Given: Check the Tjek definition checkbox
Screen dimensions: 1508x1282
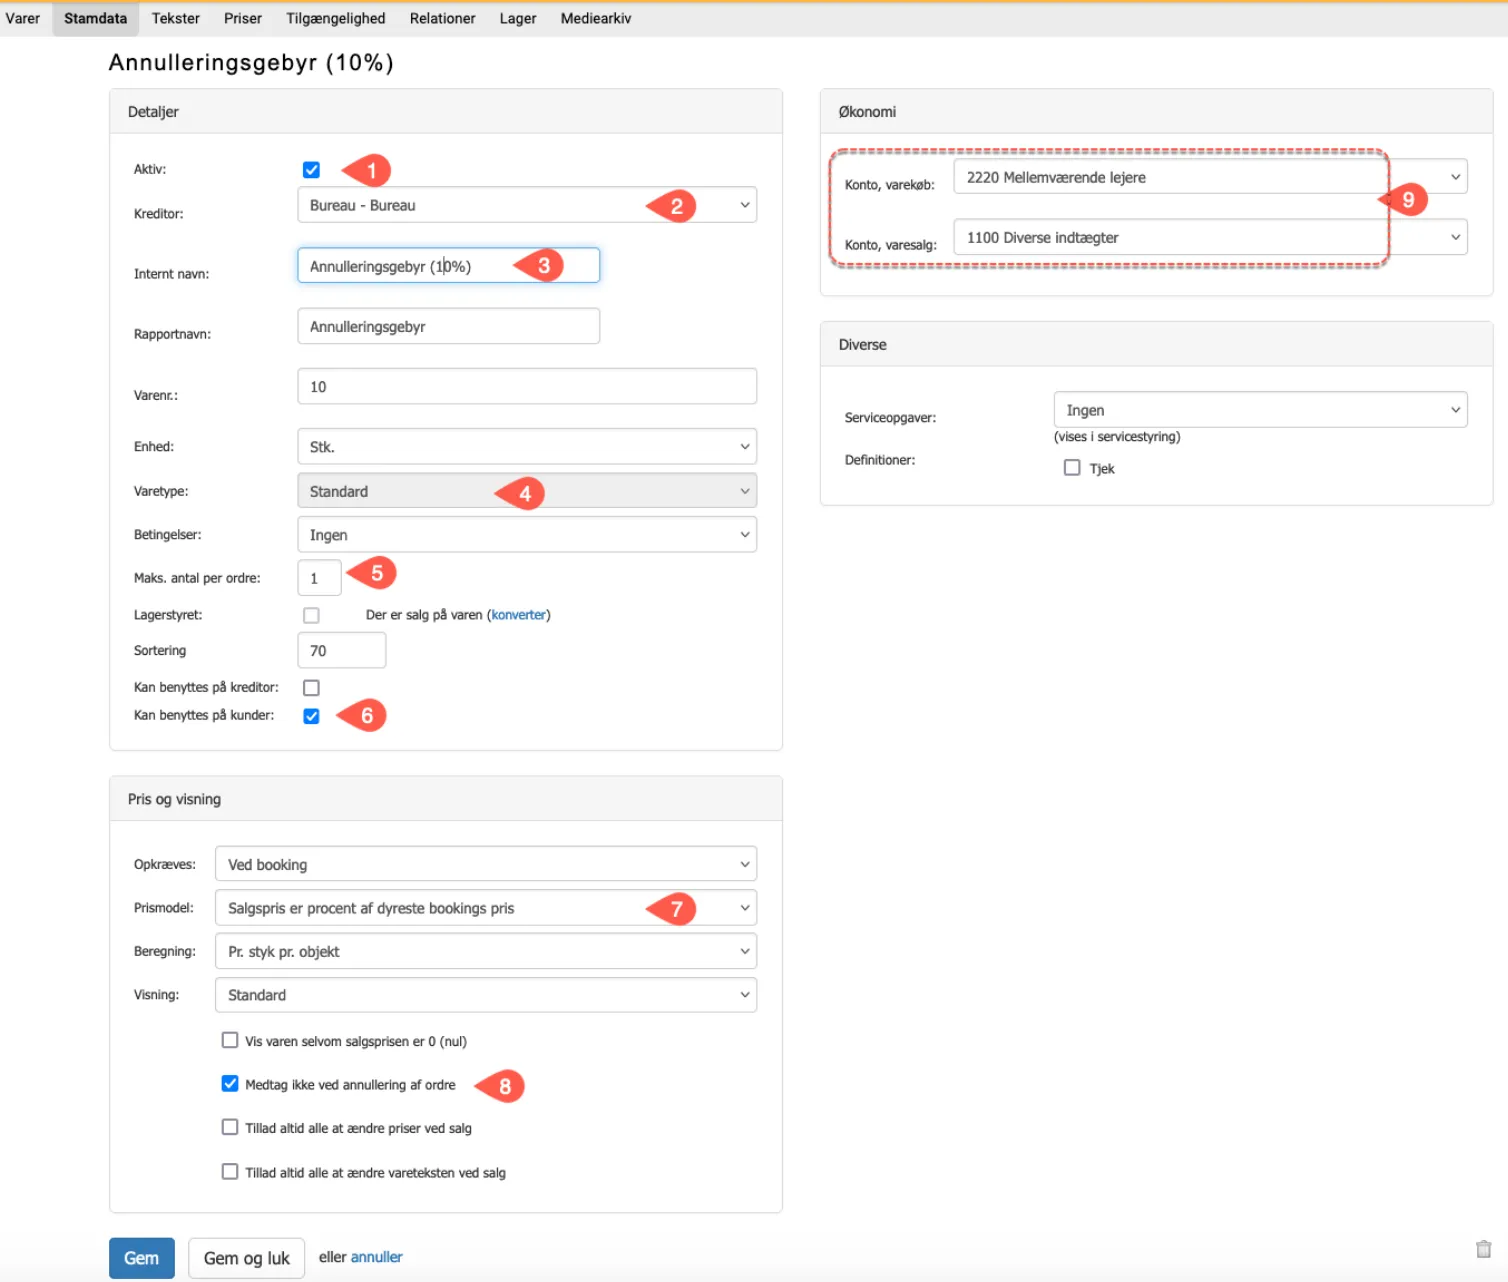Looking at the screenshot, I should [1072, 468].
